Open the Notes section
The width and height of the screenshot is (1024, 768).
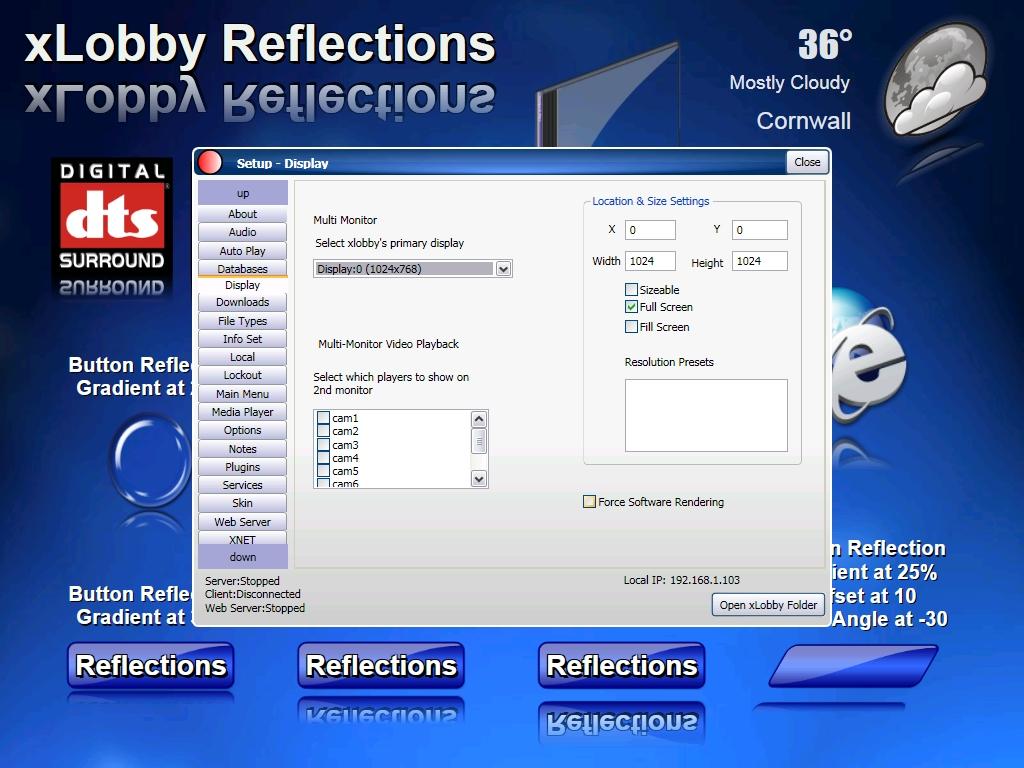click(242, 449)
